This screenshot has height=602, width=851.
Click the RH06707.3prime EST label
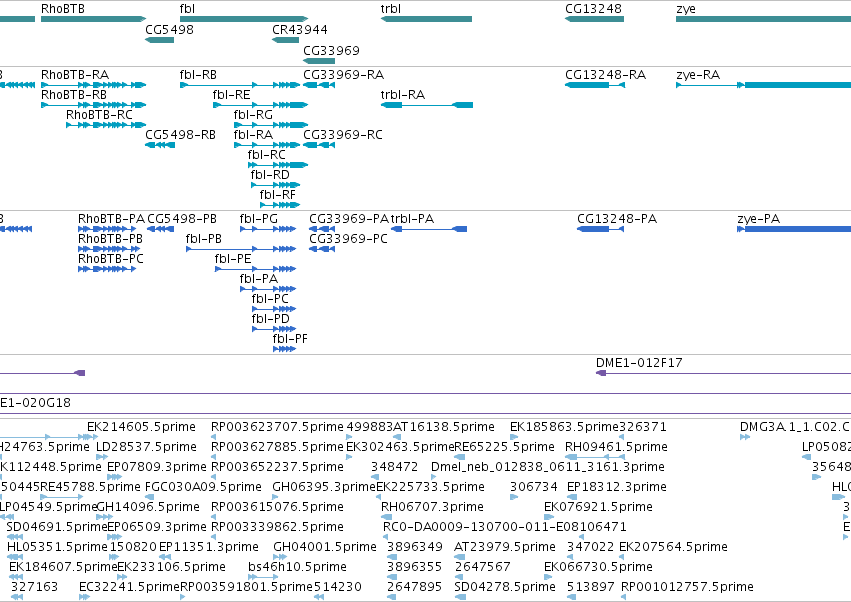click(x=432, y=507)
